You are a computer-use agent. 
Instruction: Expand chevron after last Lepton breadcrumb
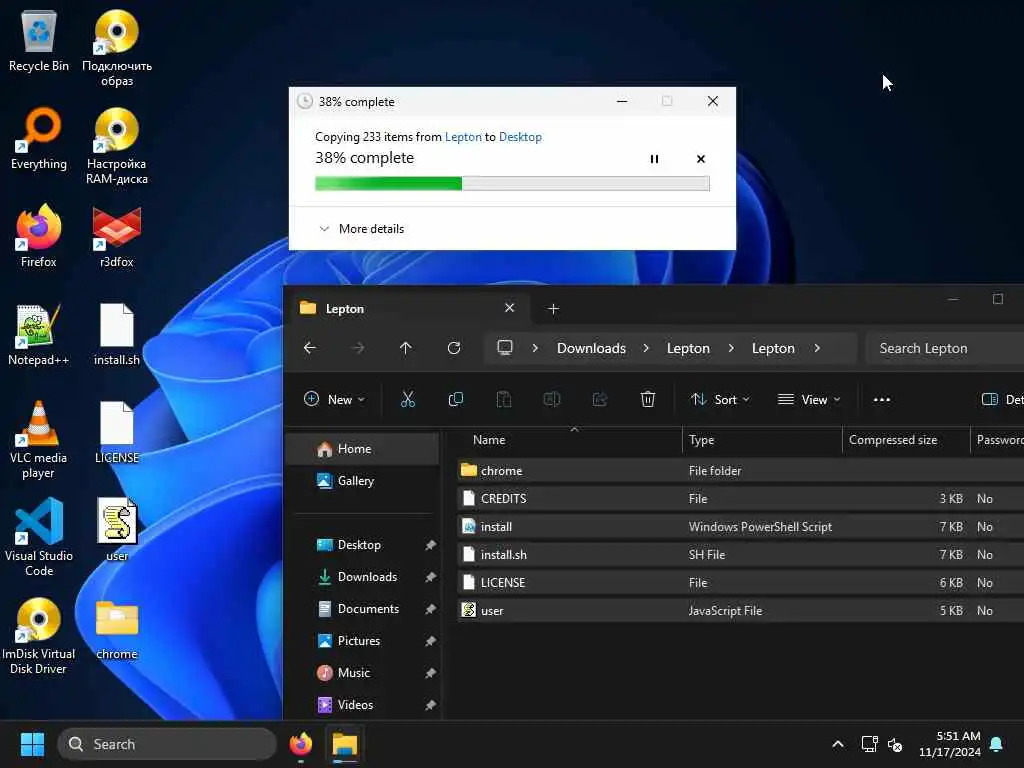[817, 348]
